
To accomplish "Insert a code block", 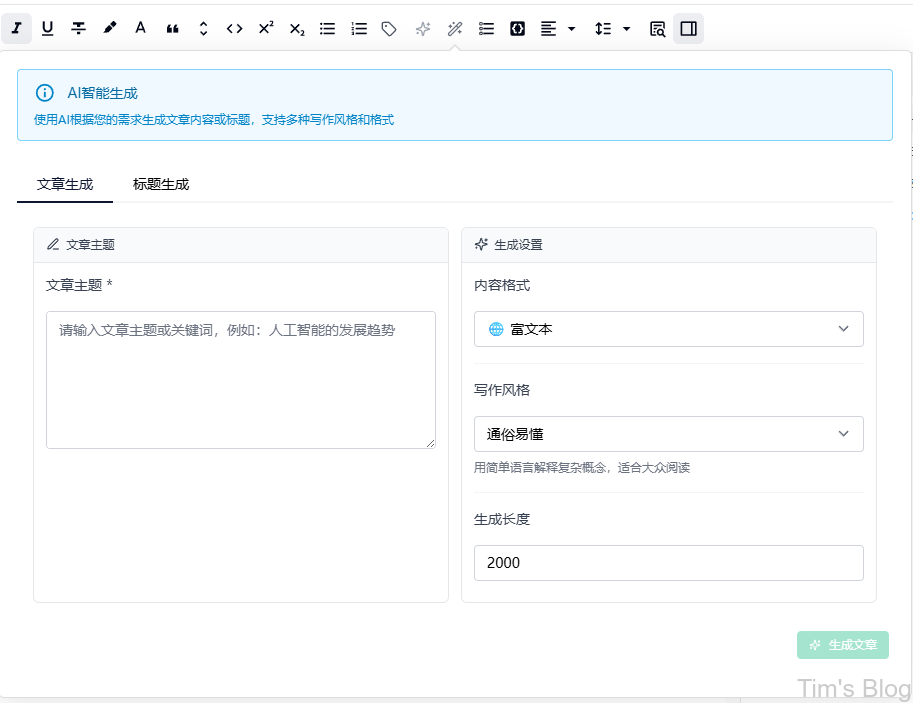I will 517,28.
